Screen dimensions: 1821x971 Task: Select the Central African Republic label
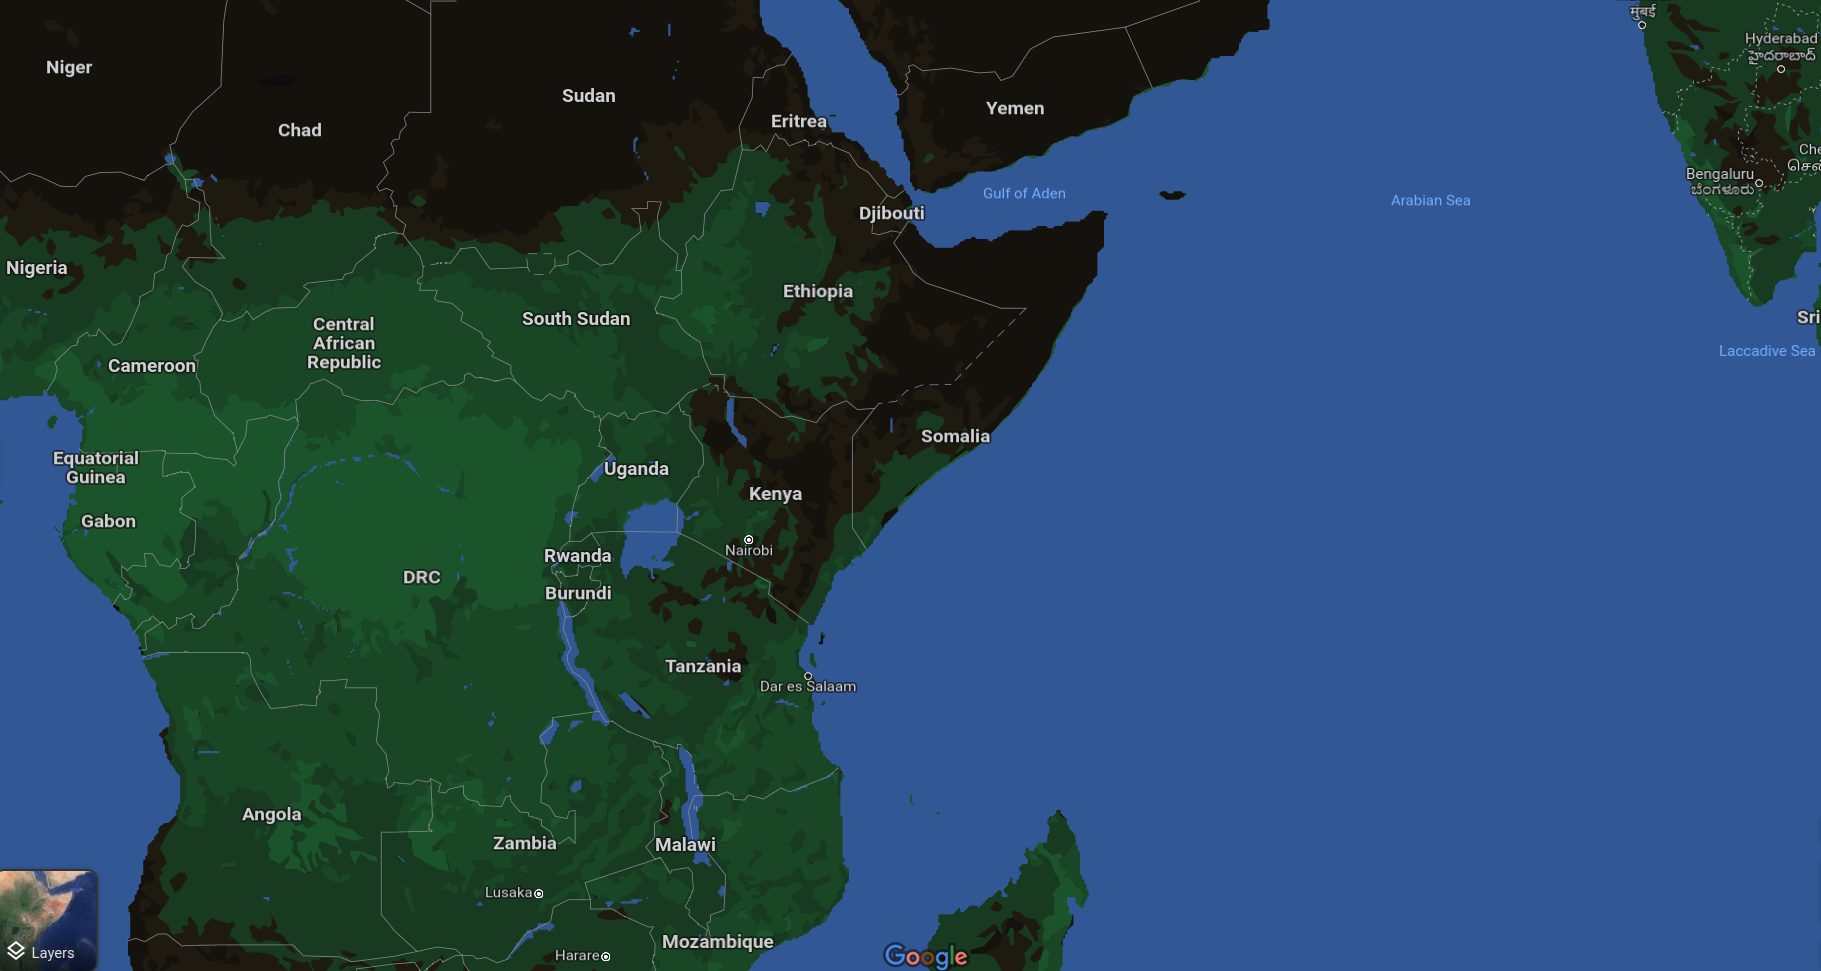pos(344,343)
